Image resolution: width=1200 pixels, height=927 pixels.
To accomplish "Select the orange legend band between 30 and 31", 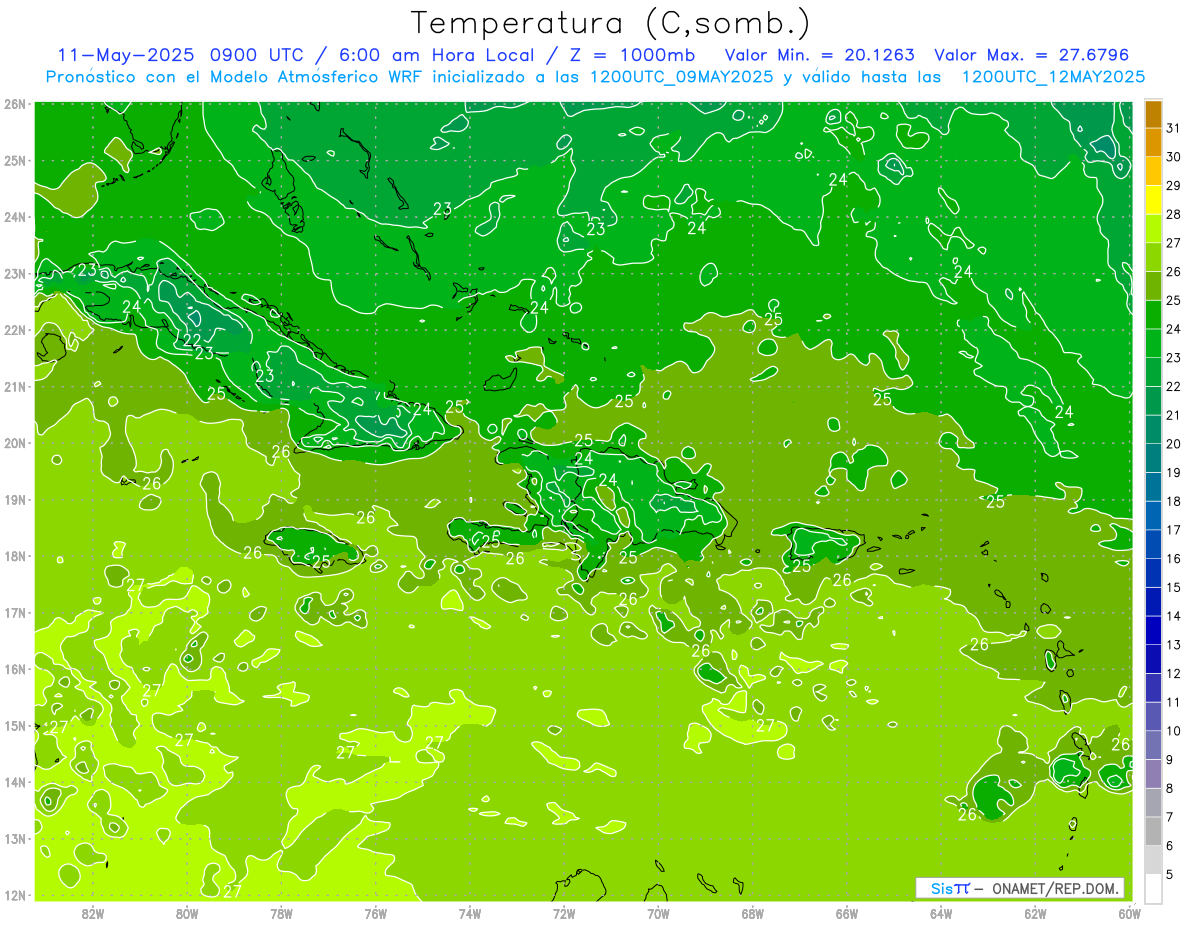I will point(1153,143).
